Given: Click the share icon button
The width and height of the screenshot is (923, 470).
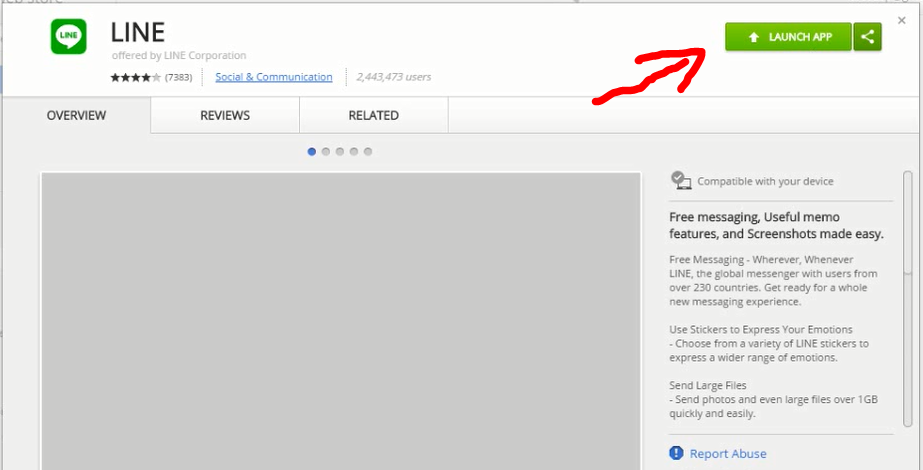Looking at the screenshot, I should pos(867,37).
